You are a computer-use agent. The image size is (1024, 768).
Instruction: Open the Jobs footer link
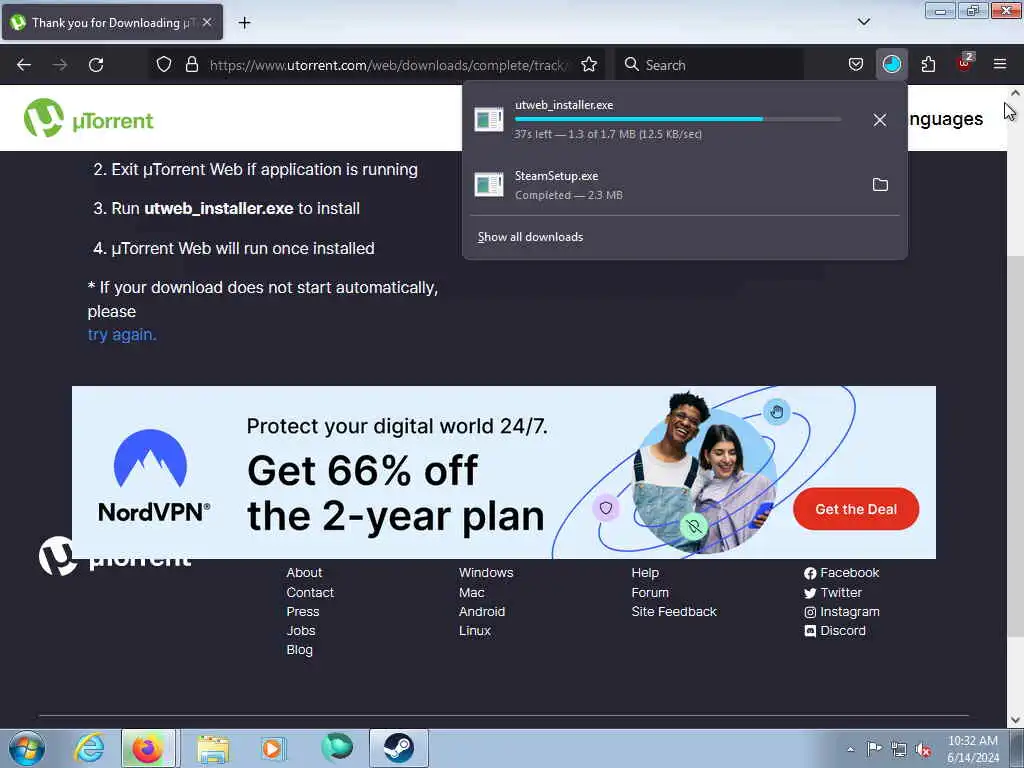(x=301, y=631)
